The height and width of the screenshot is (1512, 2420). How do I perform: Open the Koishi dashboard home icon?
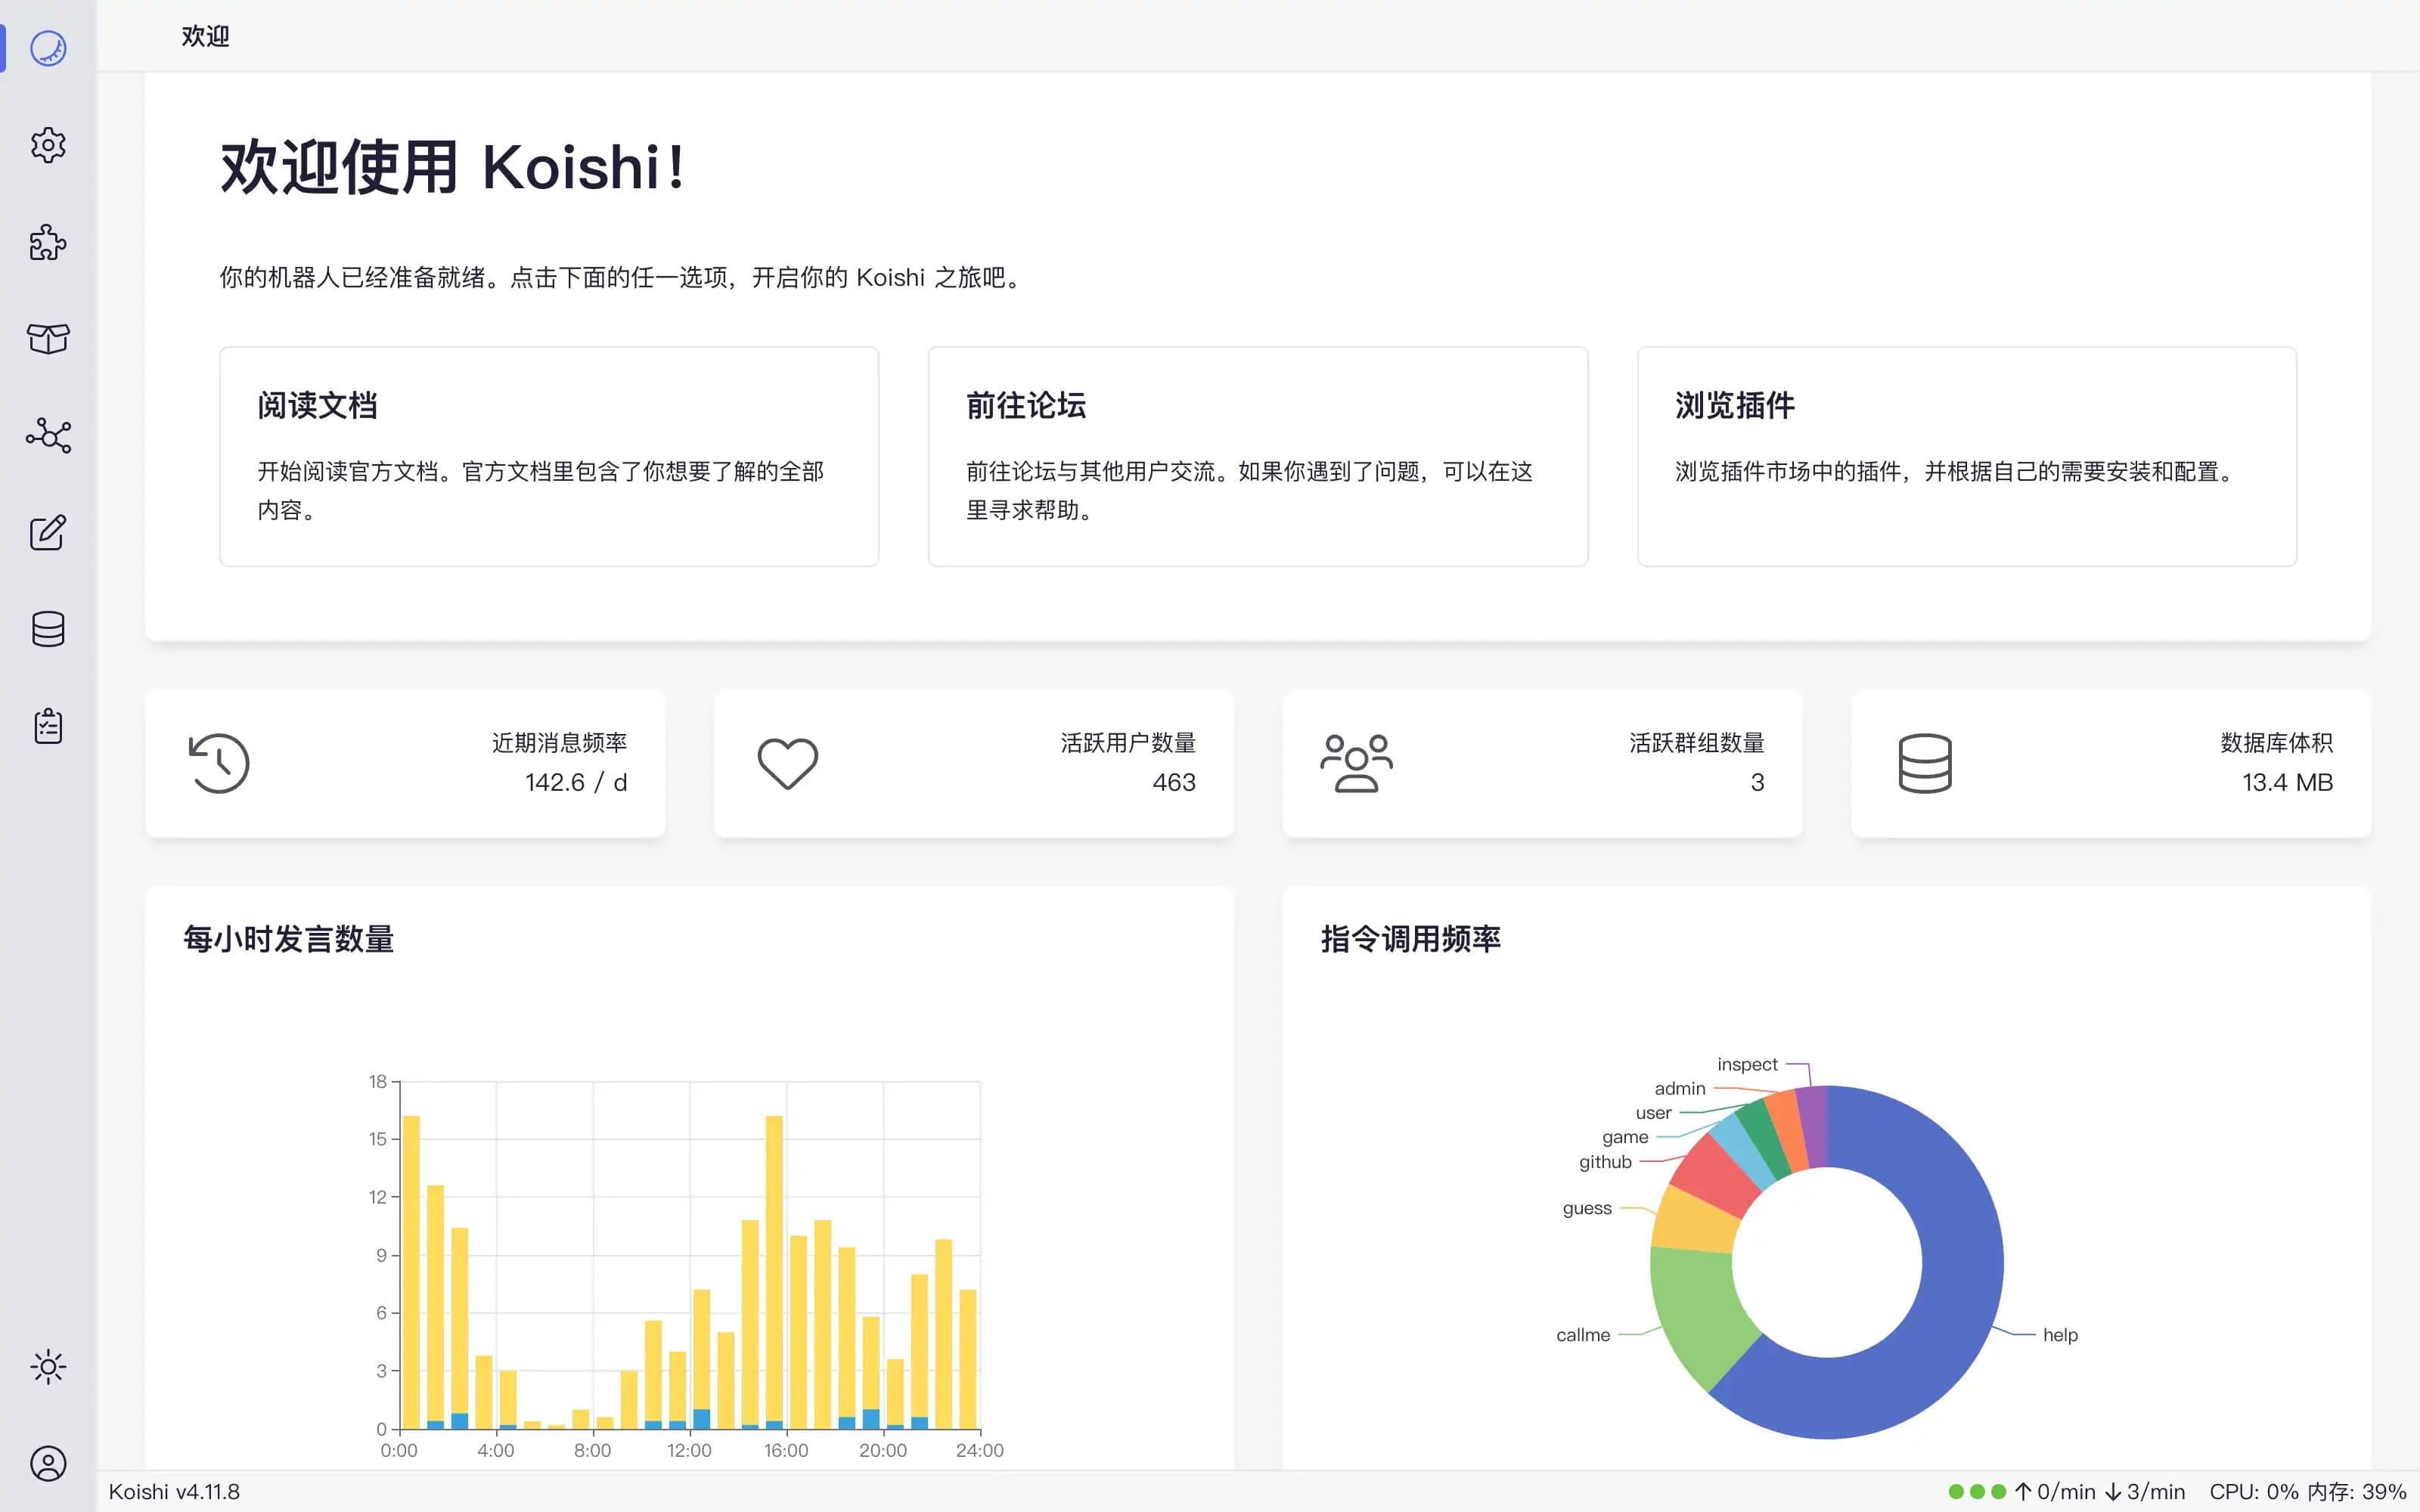point(48,48)
